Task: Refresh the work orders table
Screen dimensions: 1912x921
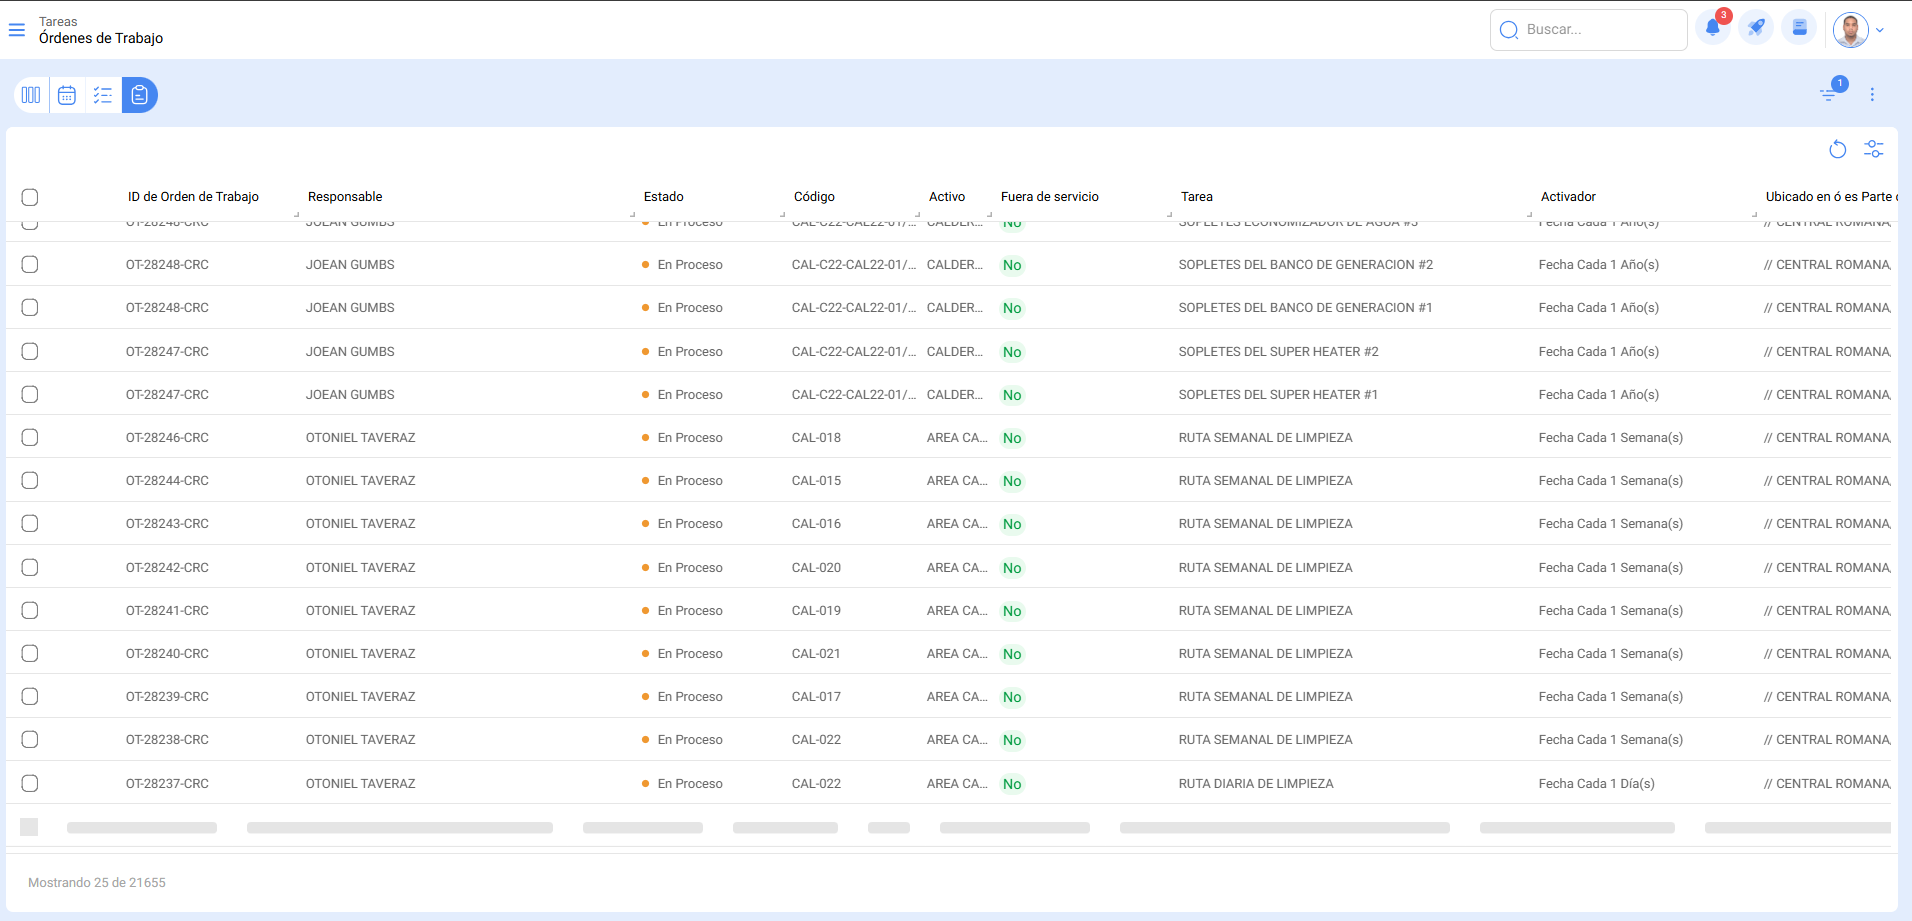Action: [1837, 149]
